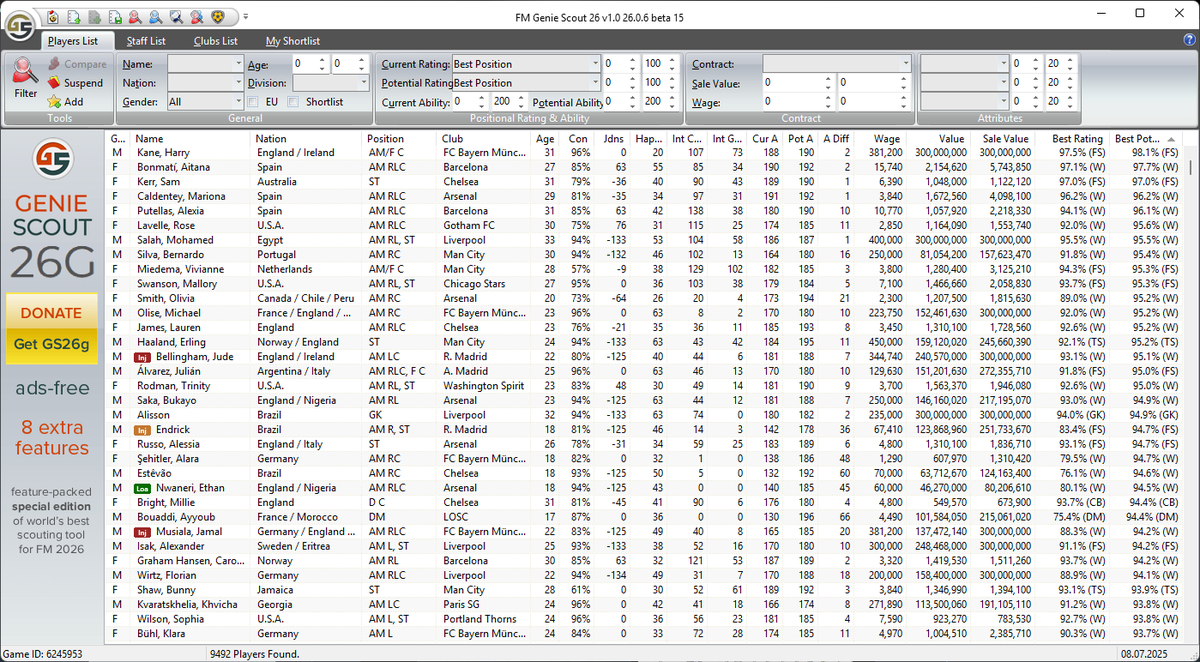Click the quick-access page icon with green up arrow
Viewport: 1200px width, 662px height.
[74, 17]
